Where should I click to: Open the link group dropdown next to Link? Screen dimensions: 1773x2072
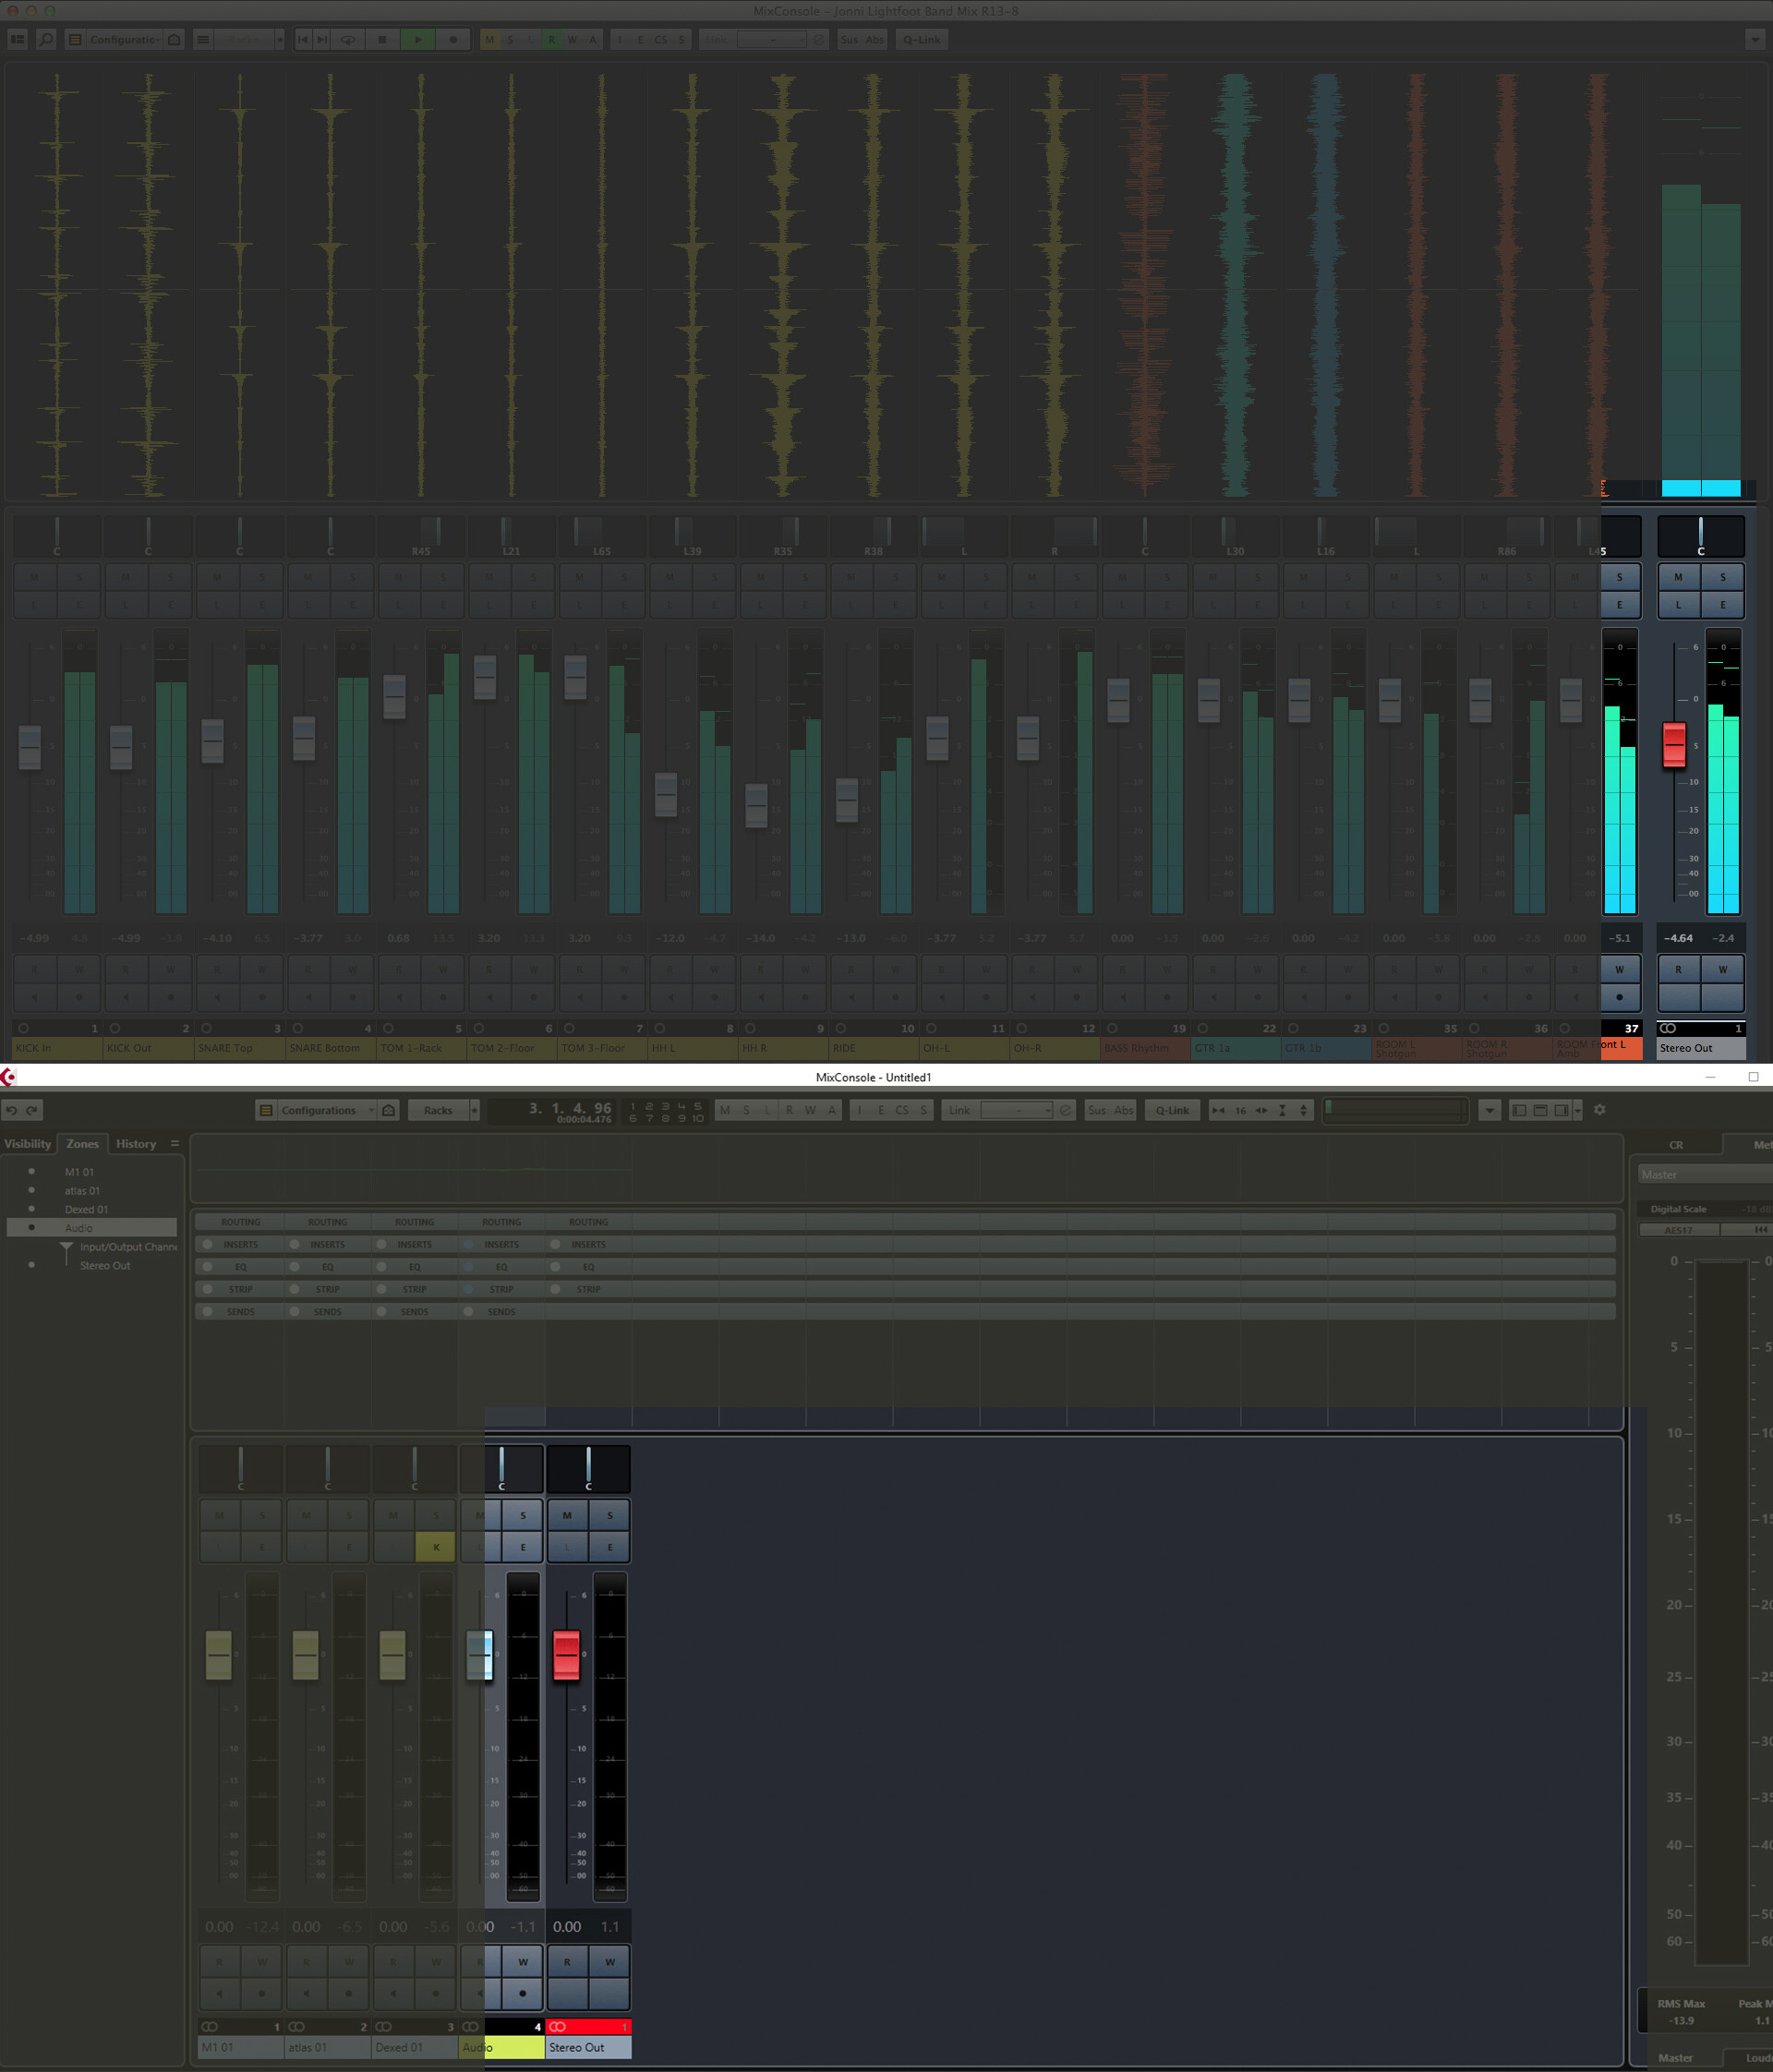1016,1110
